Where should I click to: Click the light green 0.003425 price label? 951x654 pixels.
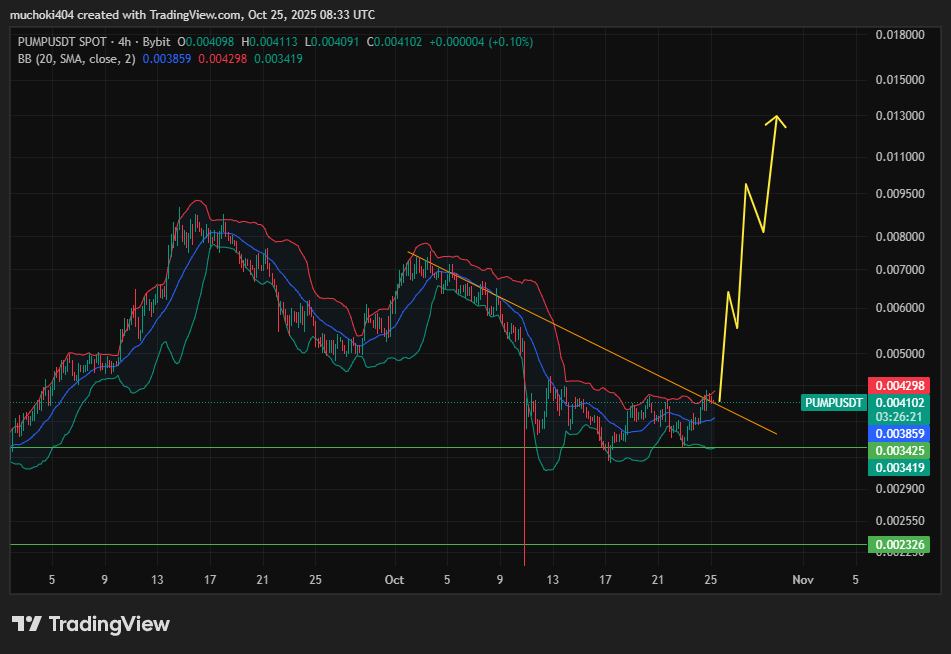901,451
